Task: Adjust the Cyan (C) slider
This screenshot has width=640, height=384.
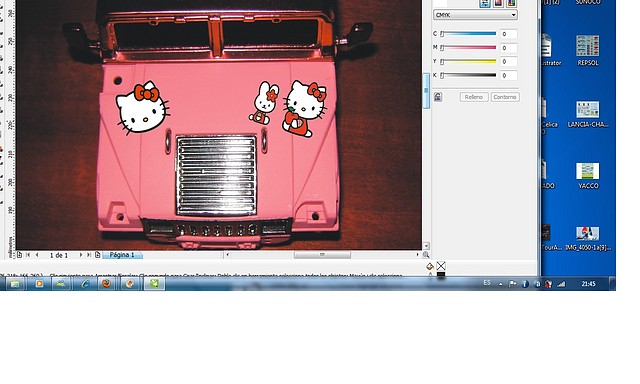Action: coord(469,34)
